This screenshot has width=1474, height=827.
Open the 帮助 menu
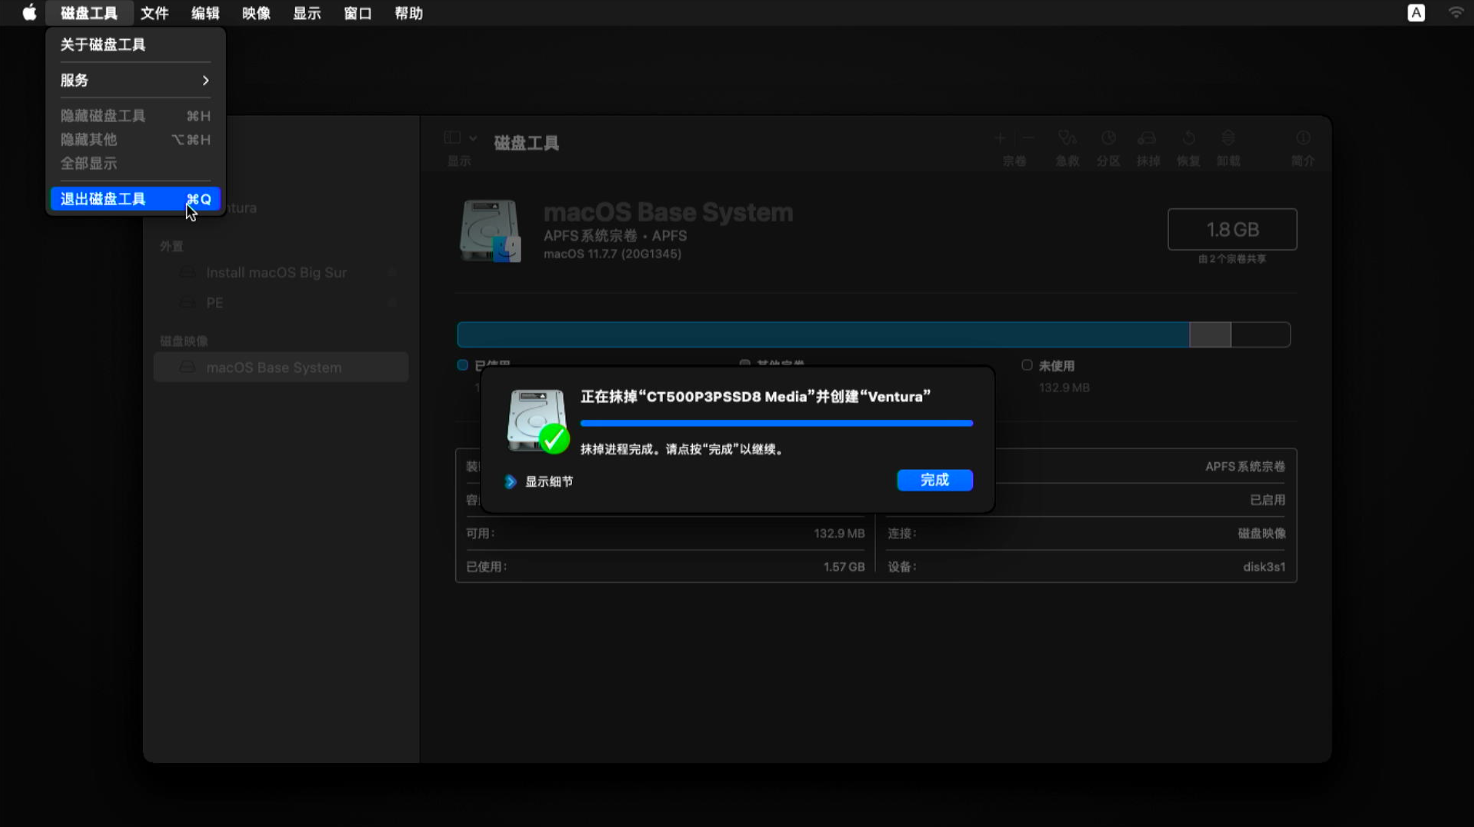click(x=409, y=13)
